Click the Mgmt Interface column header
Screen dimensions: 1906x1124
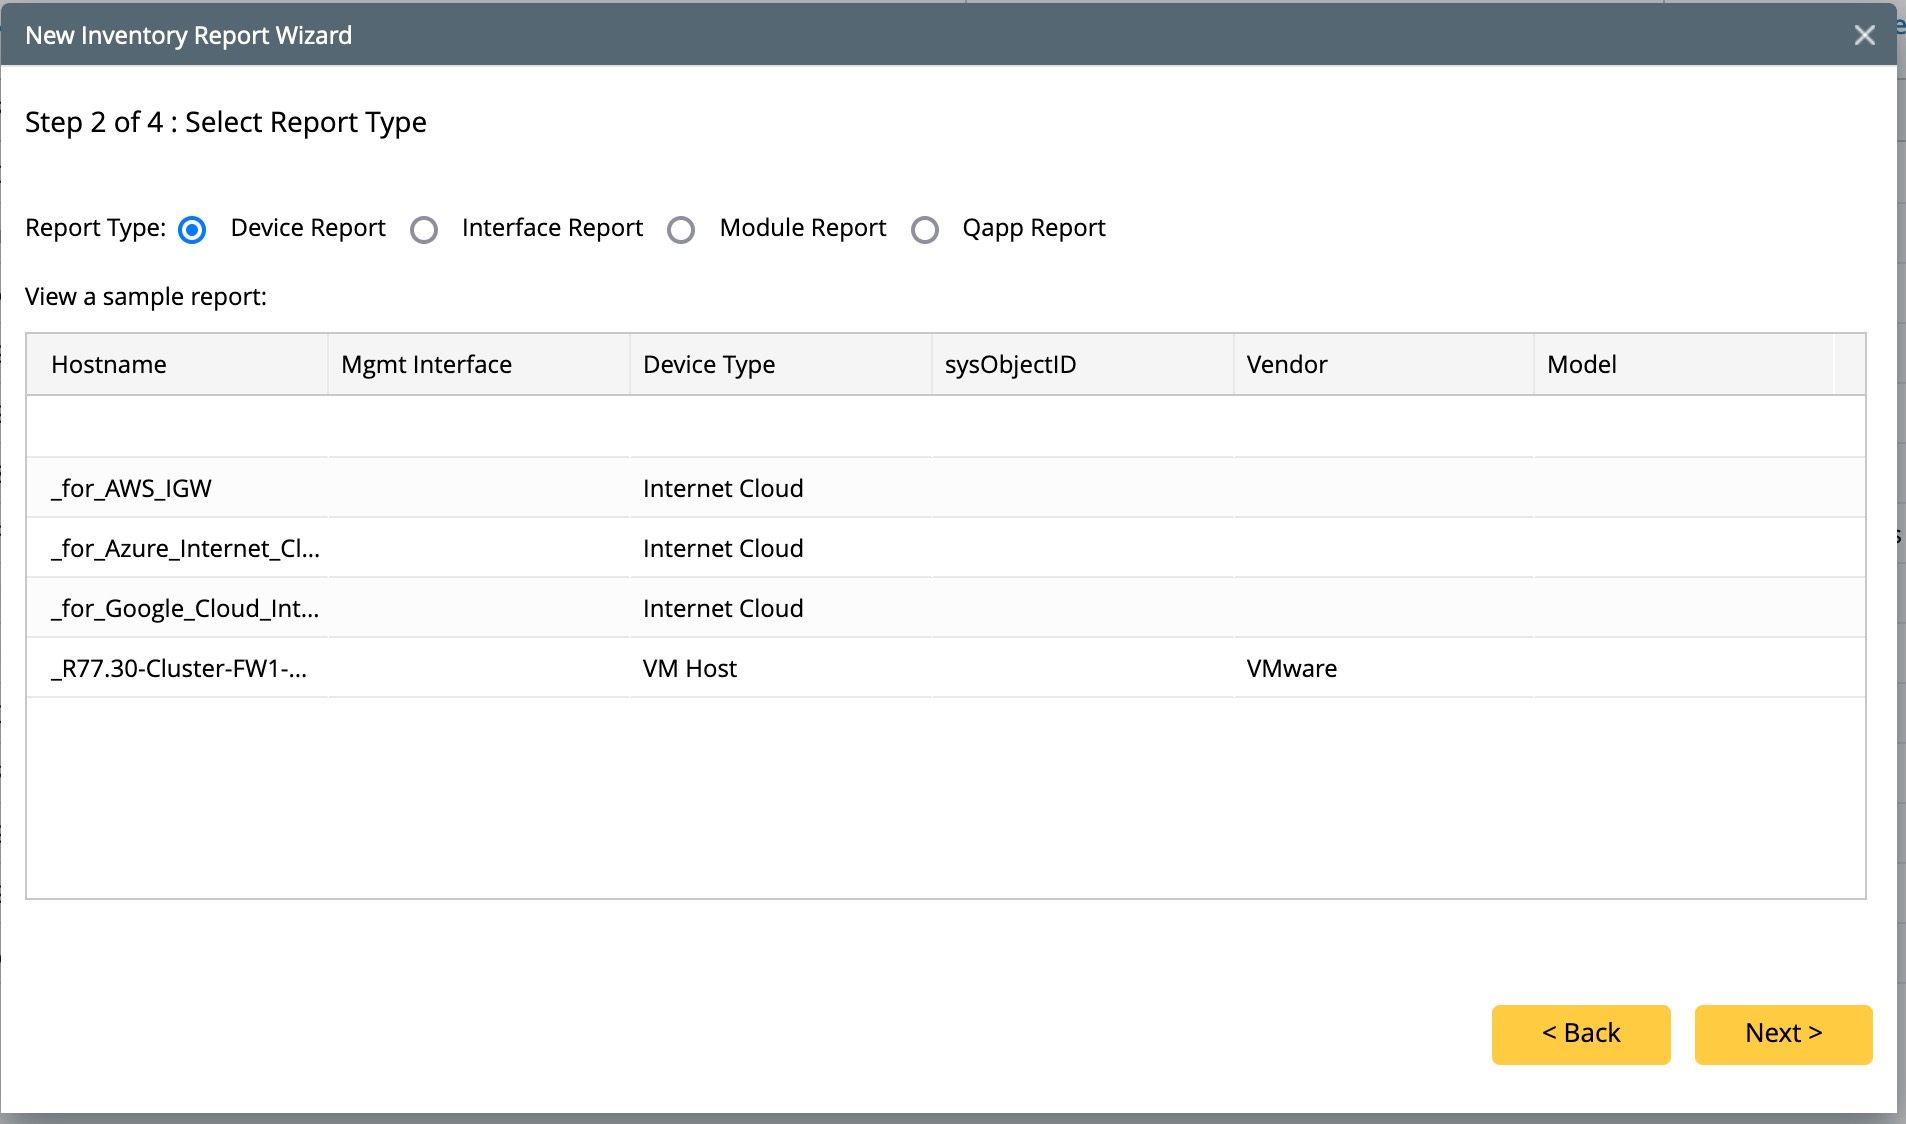coord(426,365)
